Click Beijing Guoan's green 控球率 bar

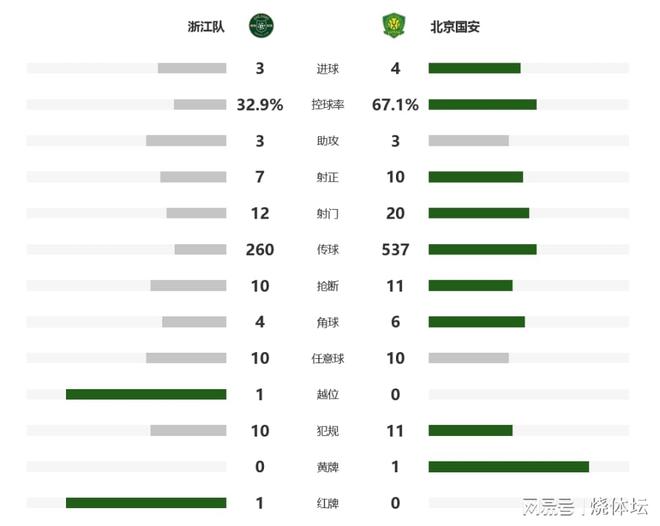tap(482, 105)
